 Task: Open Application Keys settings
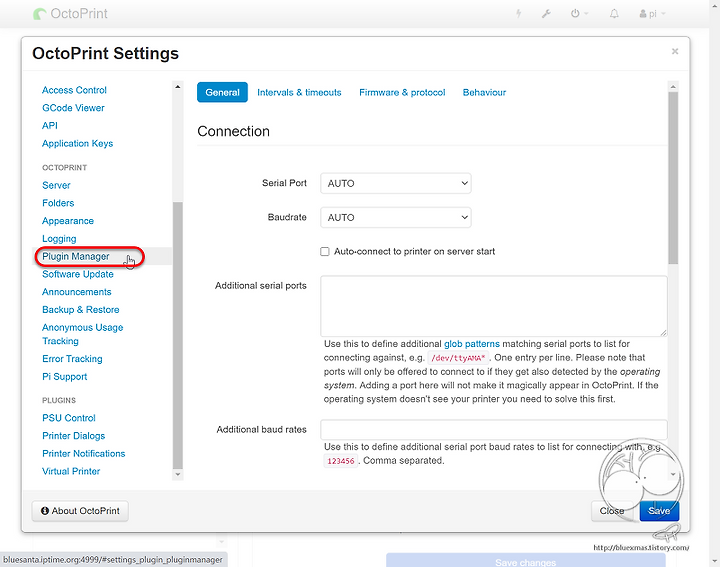(x=78, y=143)
